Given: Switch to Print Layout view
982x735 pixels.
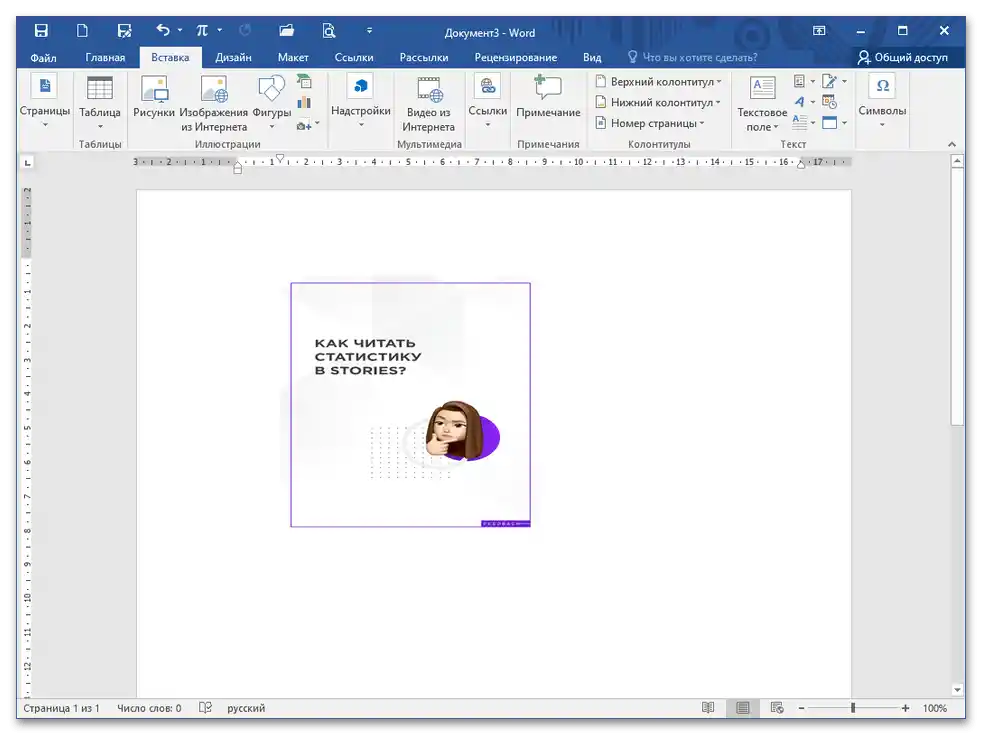Looking at the screenshot, I should point(743,708).
